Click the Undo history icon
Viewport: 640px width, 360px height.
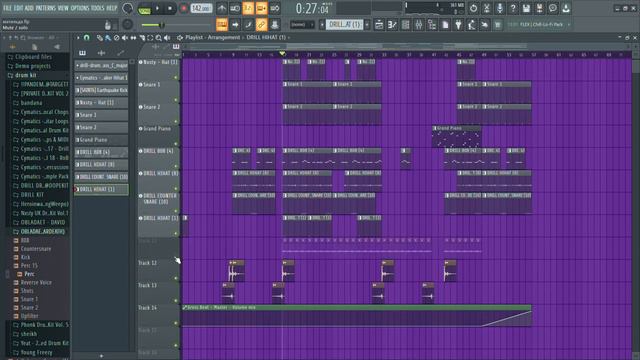(x=473, y=8)
